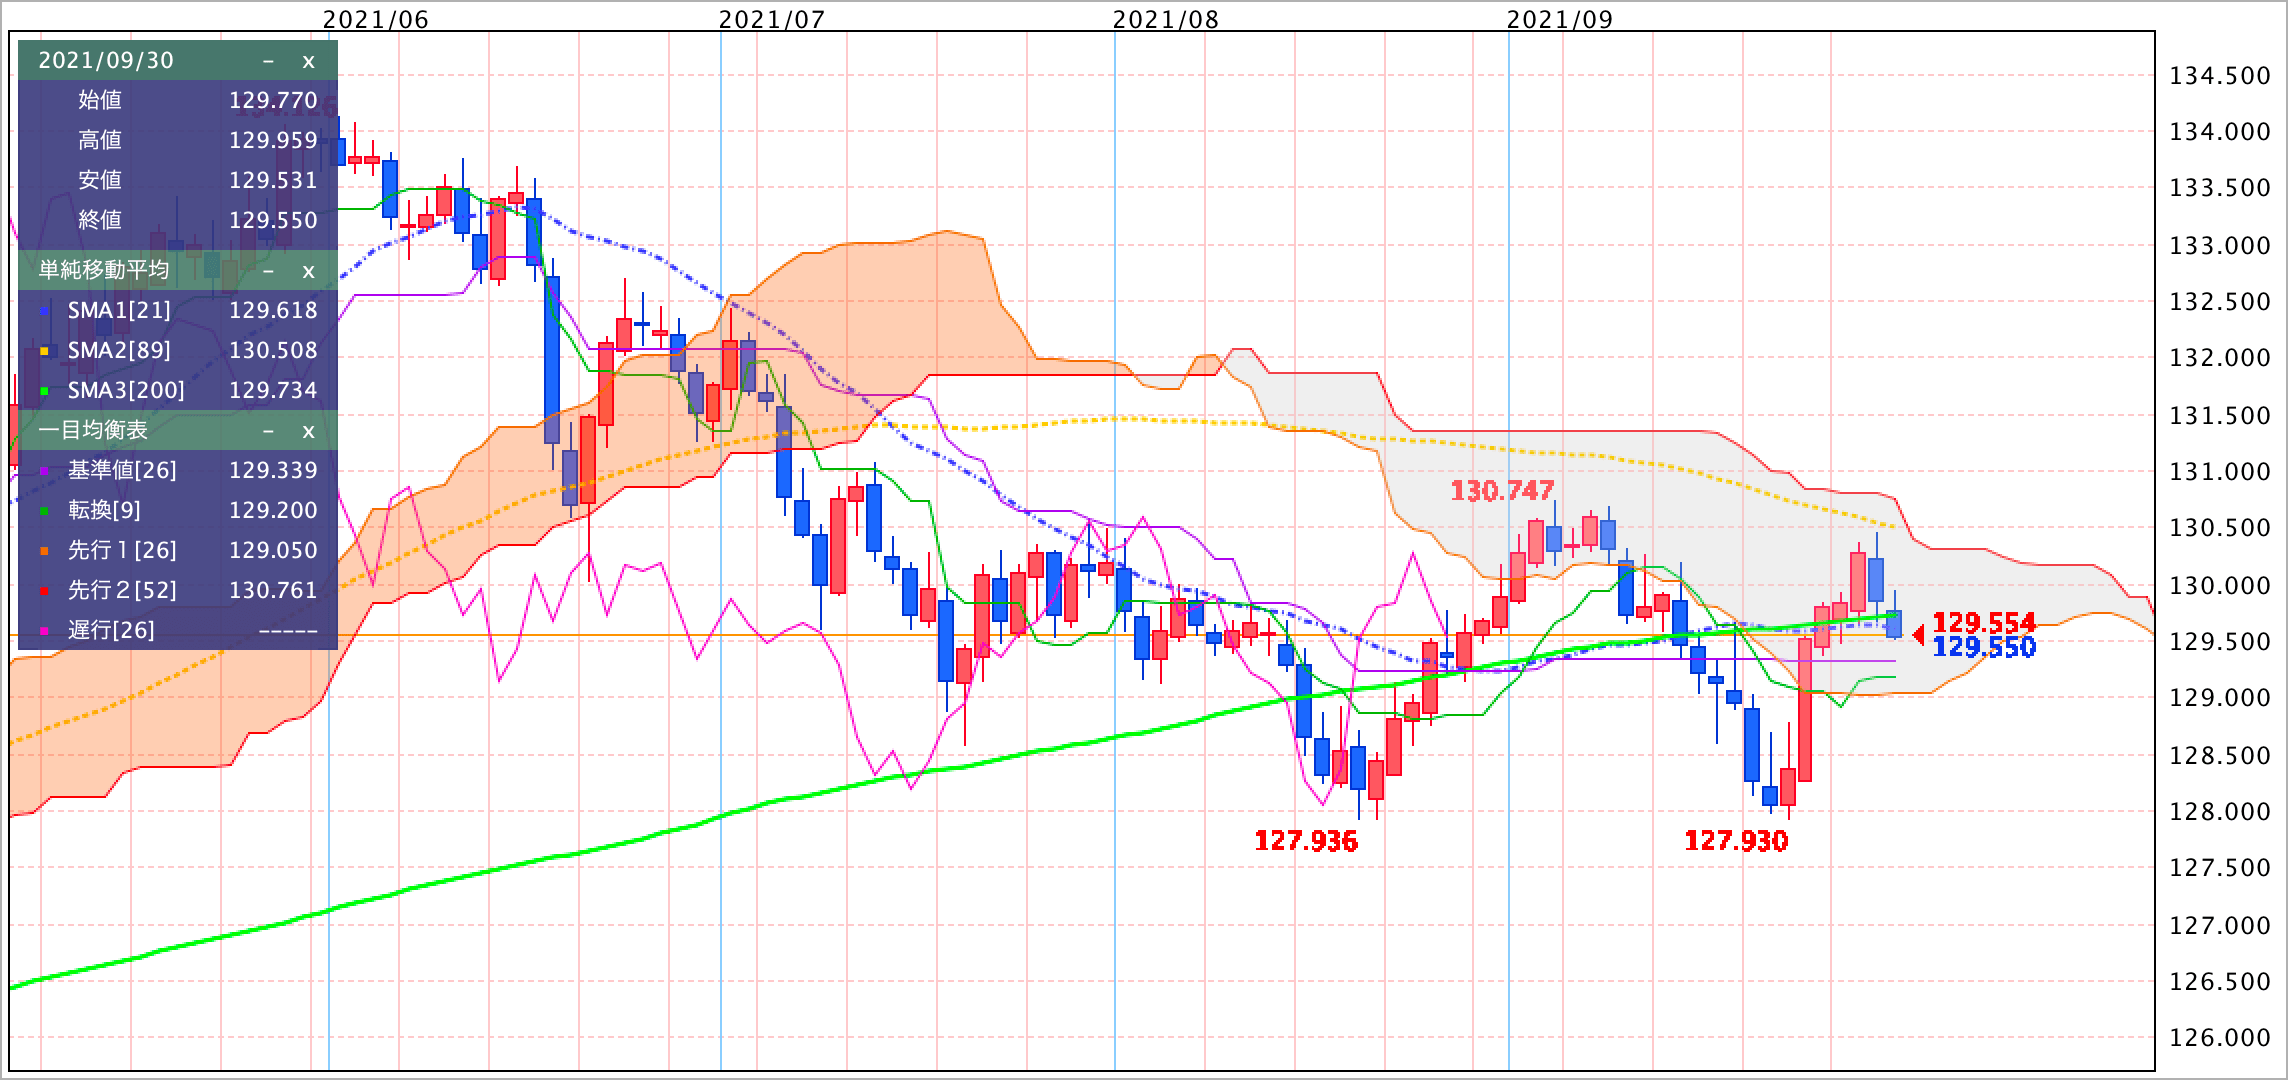The image size is (2288, 1080).
Task: Click the 先行2 value 130.761
Action: [273, 590]
